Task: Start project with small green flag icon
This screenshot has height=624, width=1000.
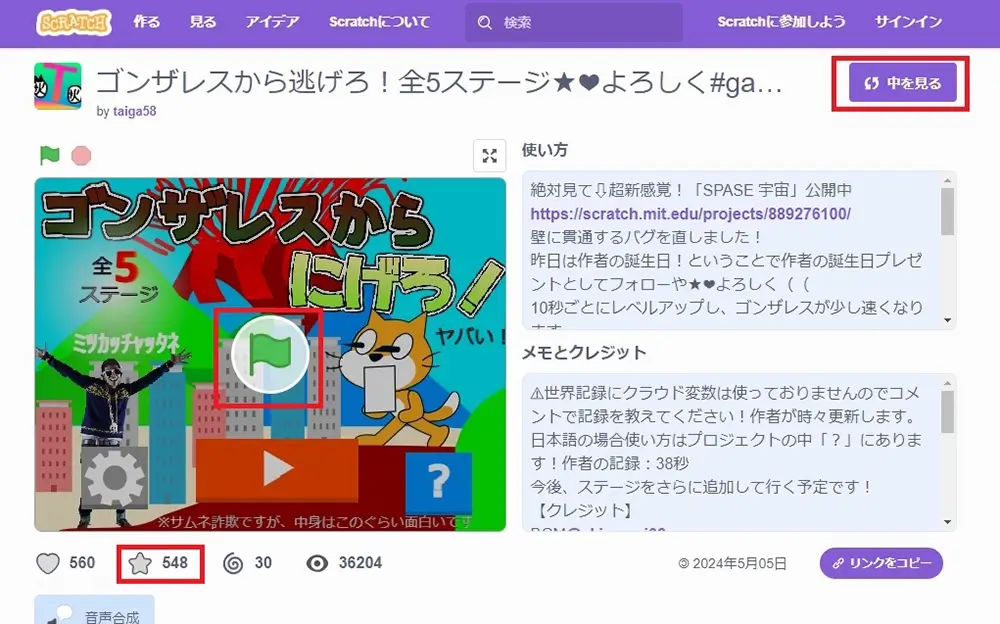Action: point(49,155)
